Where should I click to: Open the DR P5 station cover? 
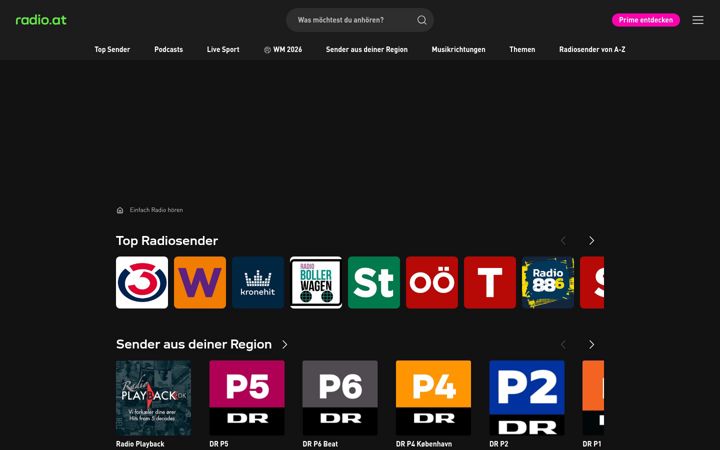pyautogui.click(x=247, y=398)
